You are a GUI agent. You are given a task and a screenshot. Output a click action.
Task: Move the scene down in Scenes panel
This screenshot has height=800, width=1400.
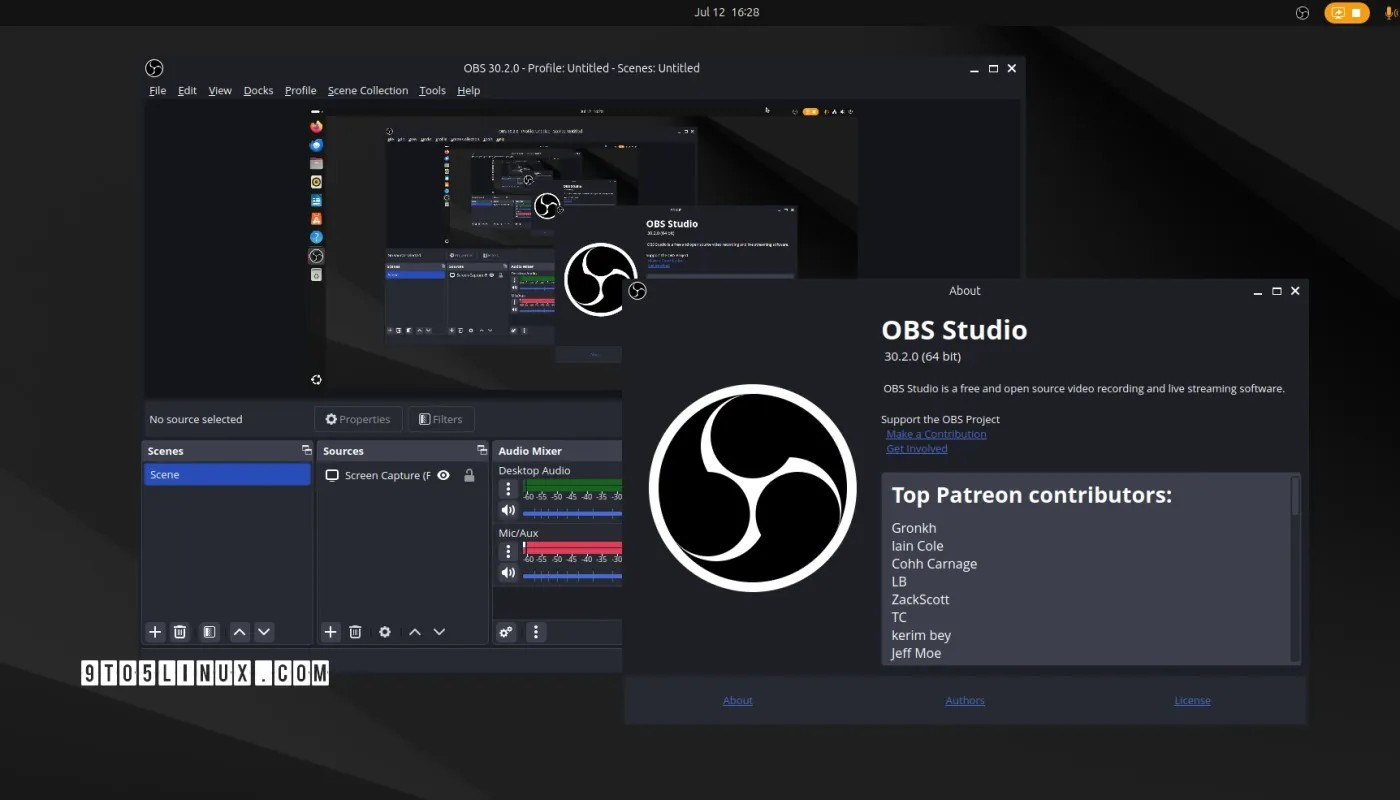click(x=264, y=632)
